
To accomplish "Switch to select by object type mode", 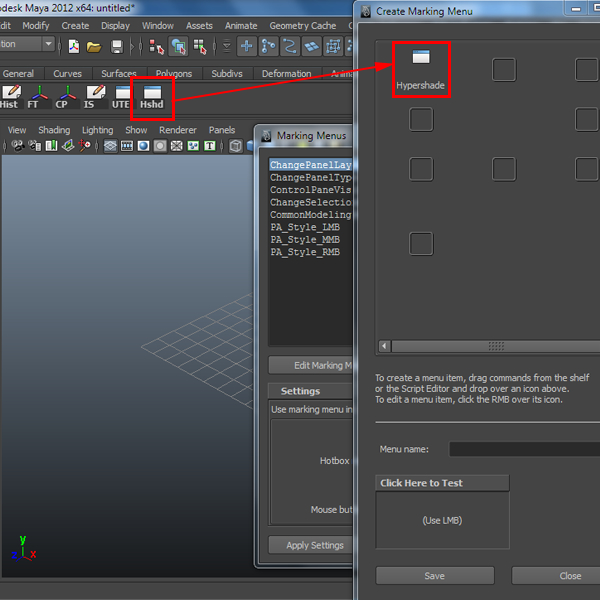I will 178,46.
